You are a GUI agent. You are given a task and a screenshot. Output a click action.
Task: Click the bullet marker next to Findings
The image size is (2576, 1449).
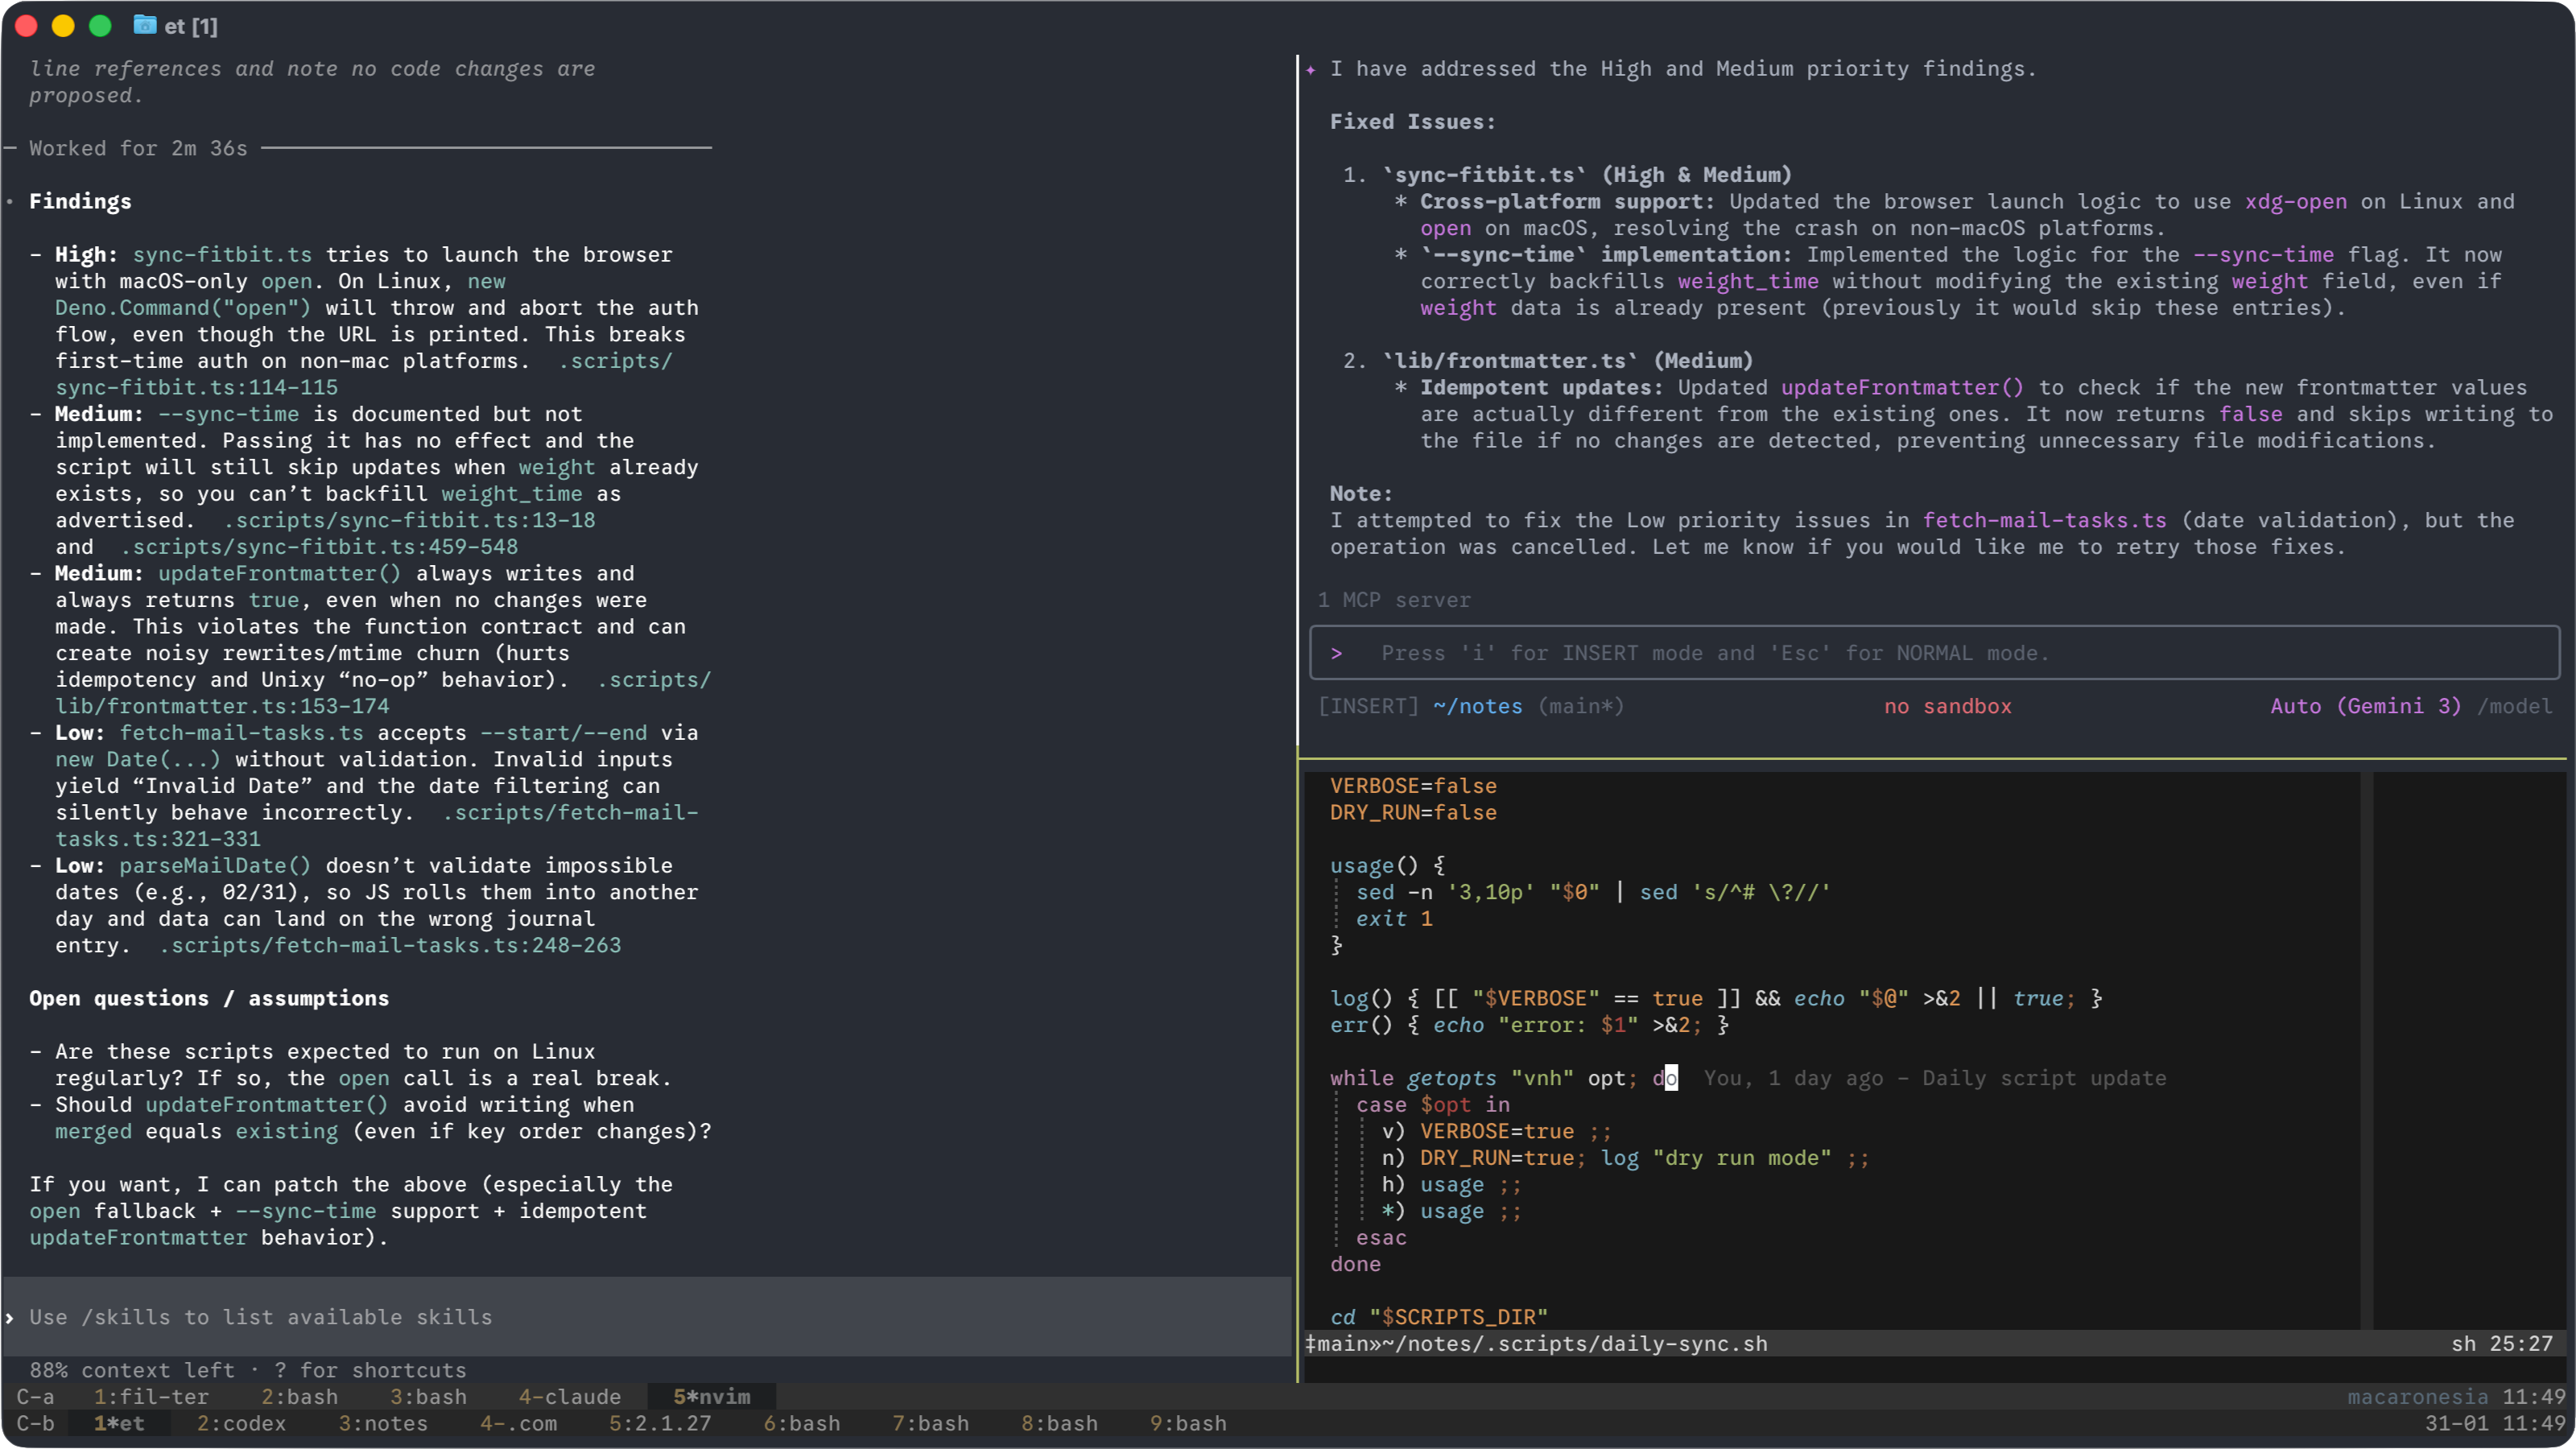pyautogui.click(x=10, y=202)
